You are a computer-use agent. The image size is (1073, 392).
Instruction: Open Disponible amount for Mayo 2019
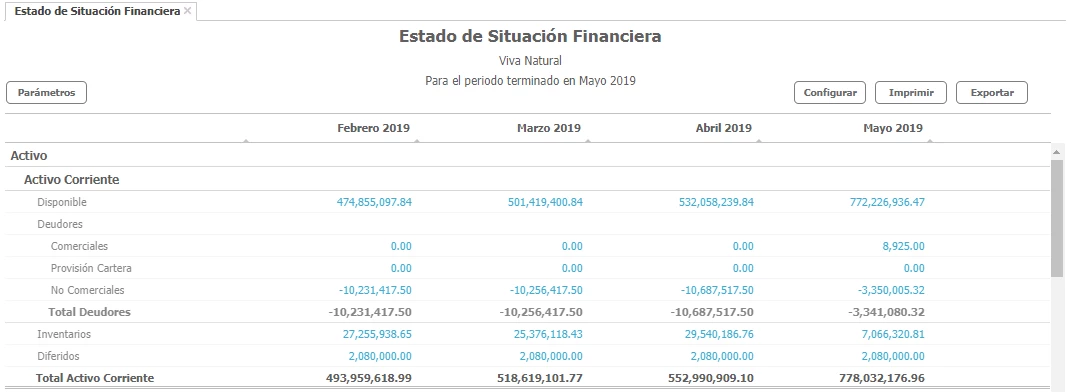tap(887, 202)
